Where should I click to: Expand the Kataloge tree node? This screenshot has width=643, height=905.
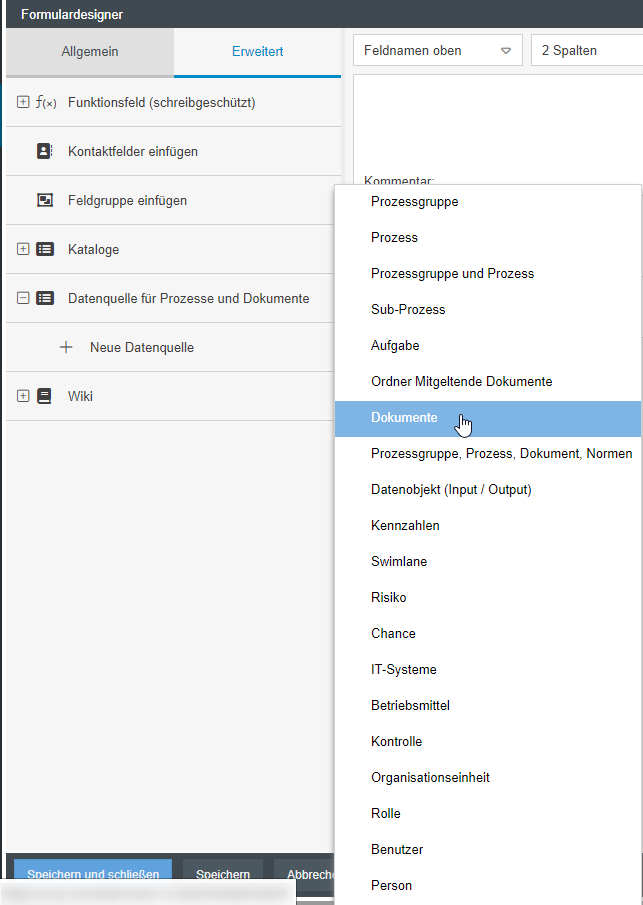tap(23, 249)
